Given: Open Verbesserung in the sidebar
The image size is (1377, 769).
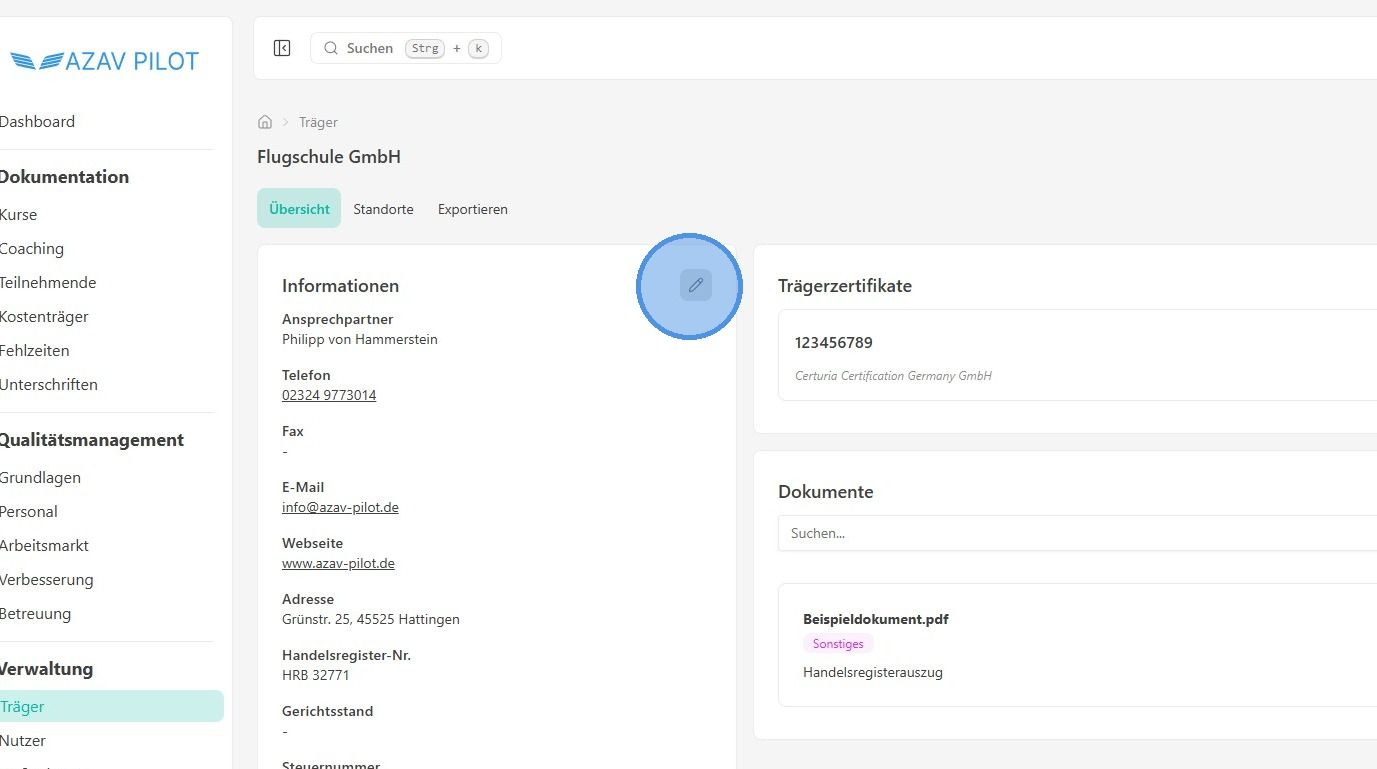Looking at the screenshot, I should 46,580.
